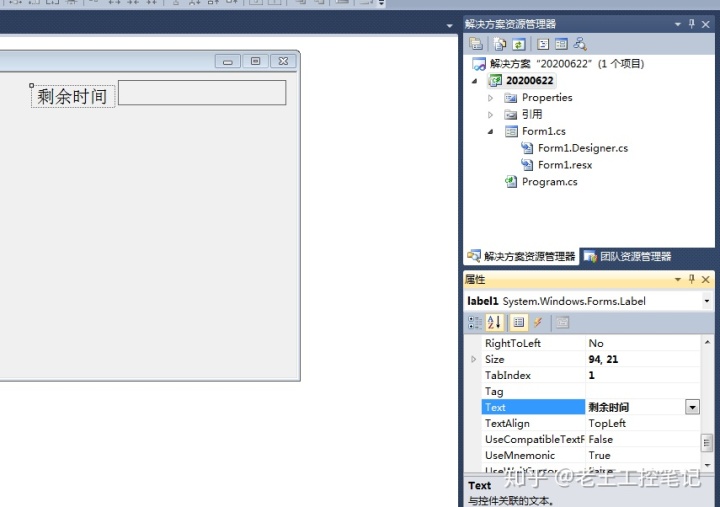Select the 20200622 project item
Screen dimensions: 720x507
529,81
